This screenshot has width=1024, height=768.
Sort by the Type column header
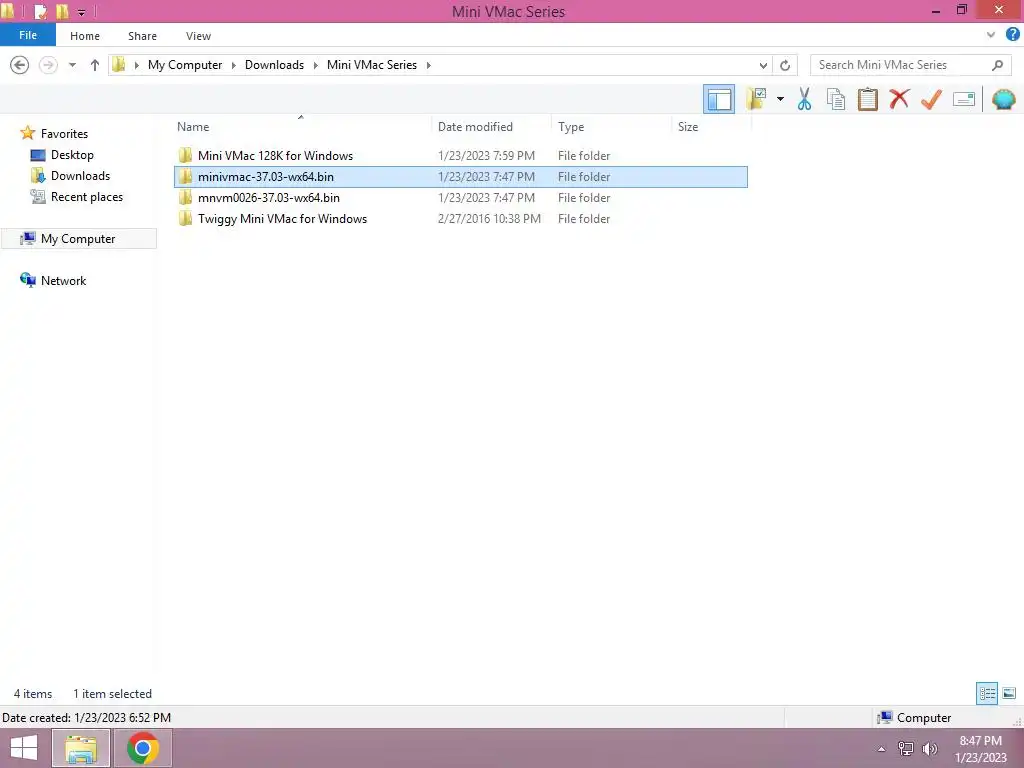[611, 127]
